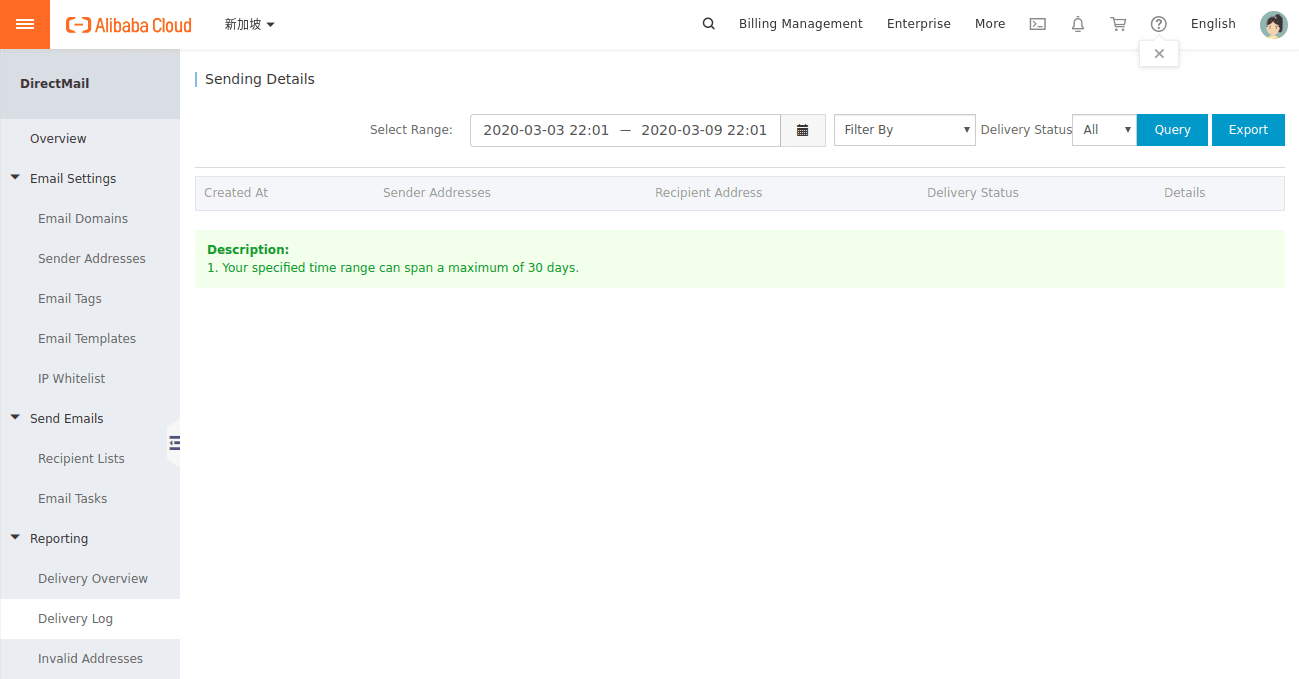Click the date range input field
The height and width of the screenshot is (679, 1299).
pyautogui.click(x=625, y=130)
